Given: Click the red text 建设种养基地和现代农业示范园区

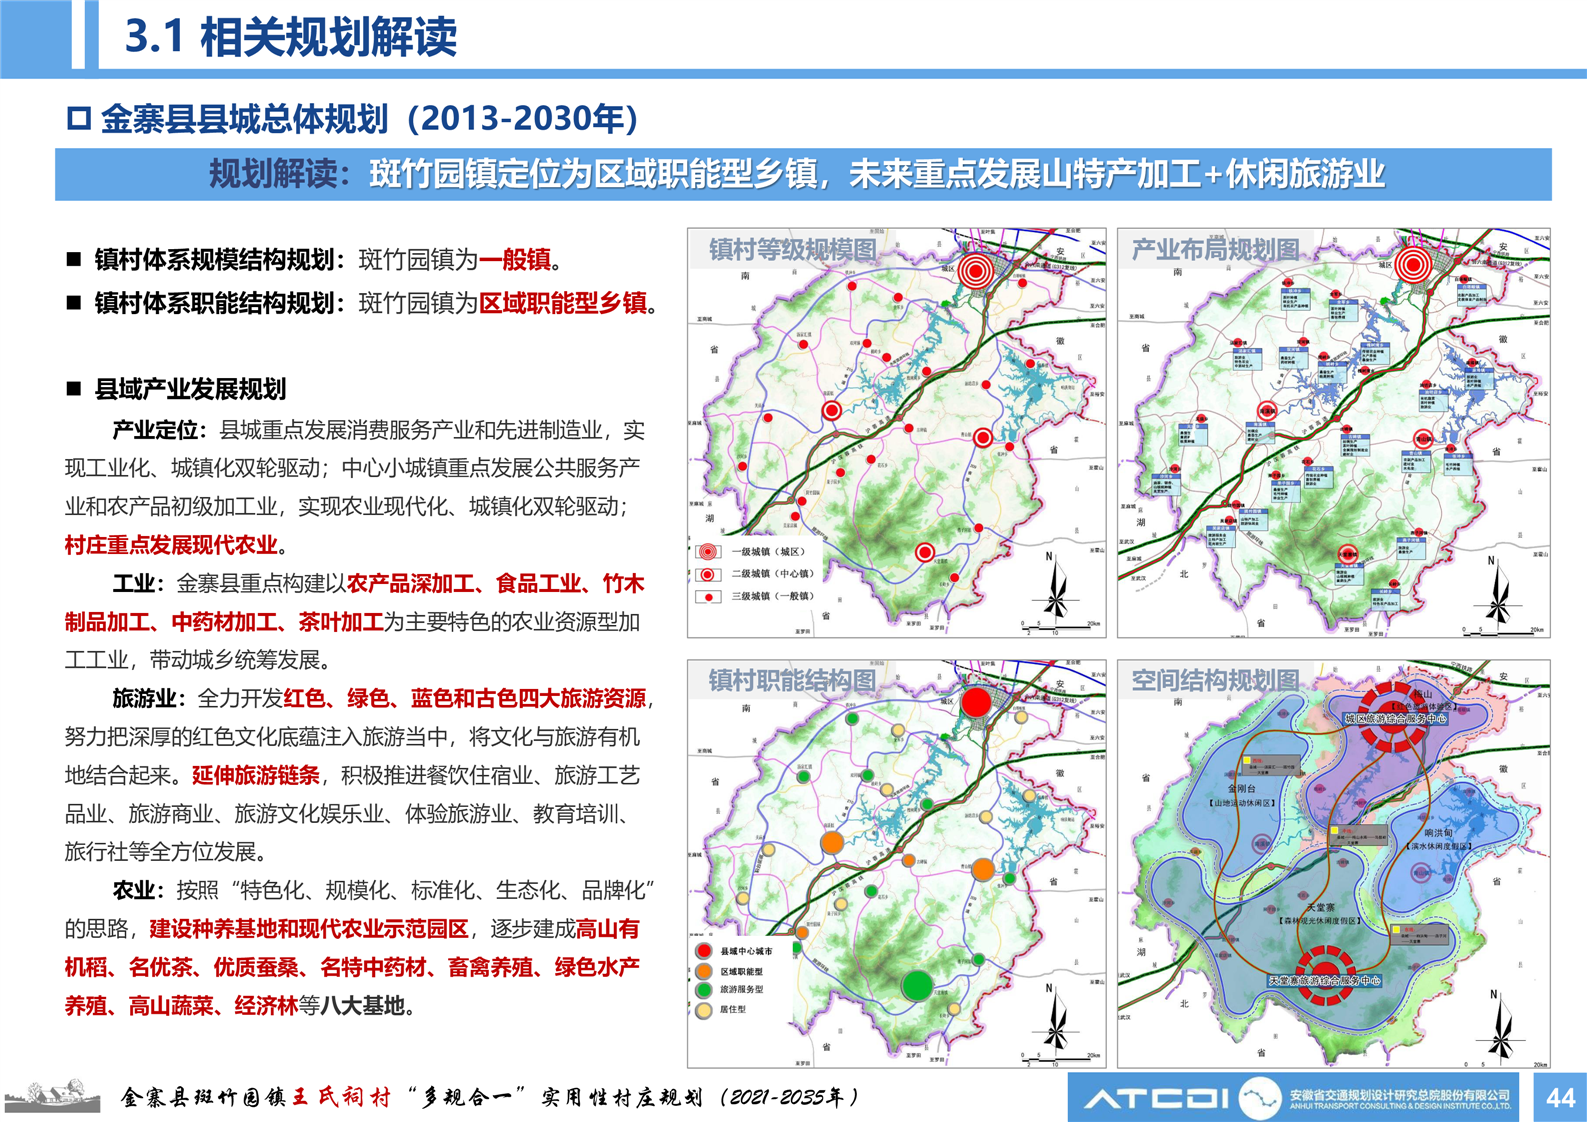Looking at the screenshot, I should (309, 929).
